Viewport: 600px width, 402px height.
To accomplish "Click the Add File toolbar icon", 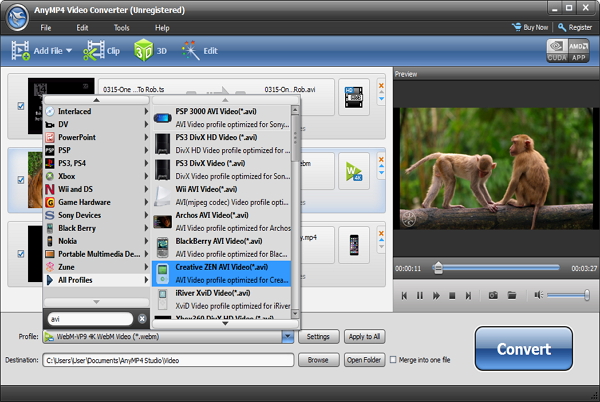I will point(20,50).
